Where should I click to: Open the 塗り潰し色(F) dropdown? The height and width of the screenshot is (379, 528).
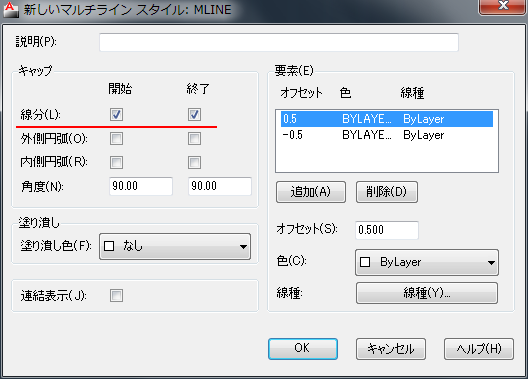175,246
